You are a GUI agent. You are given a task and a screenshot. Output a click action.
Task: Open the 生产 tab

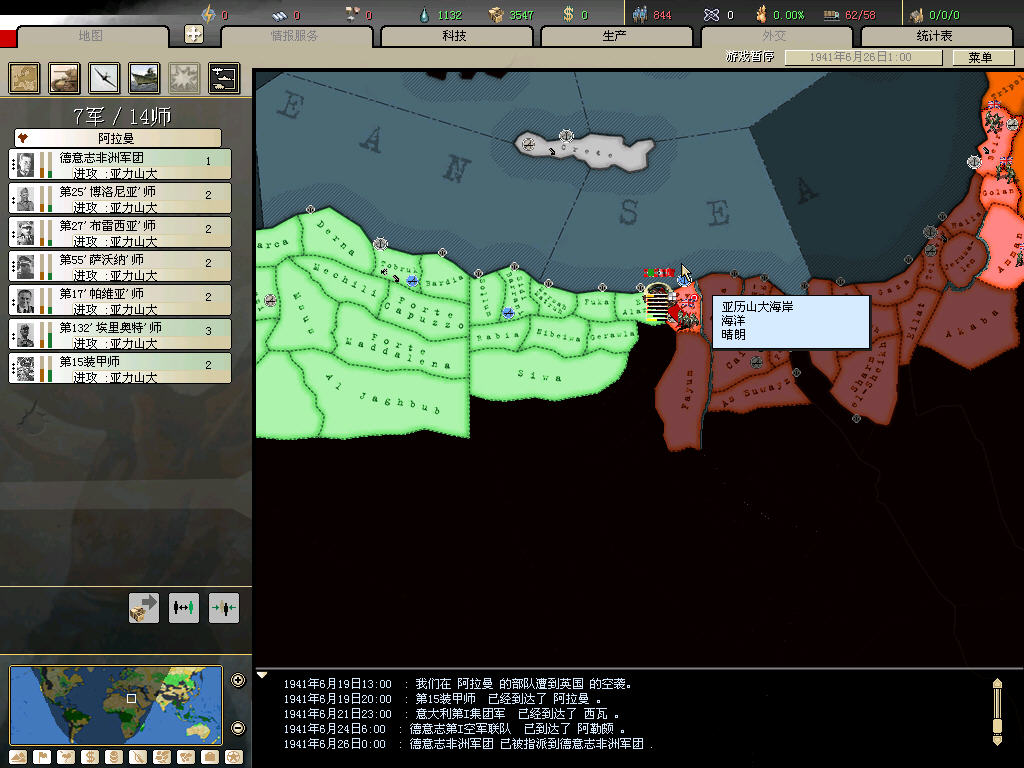(x=614, y=36)
